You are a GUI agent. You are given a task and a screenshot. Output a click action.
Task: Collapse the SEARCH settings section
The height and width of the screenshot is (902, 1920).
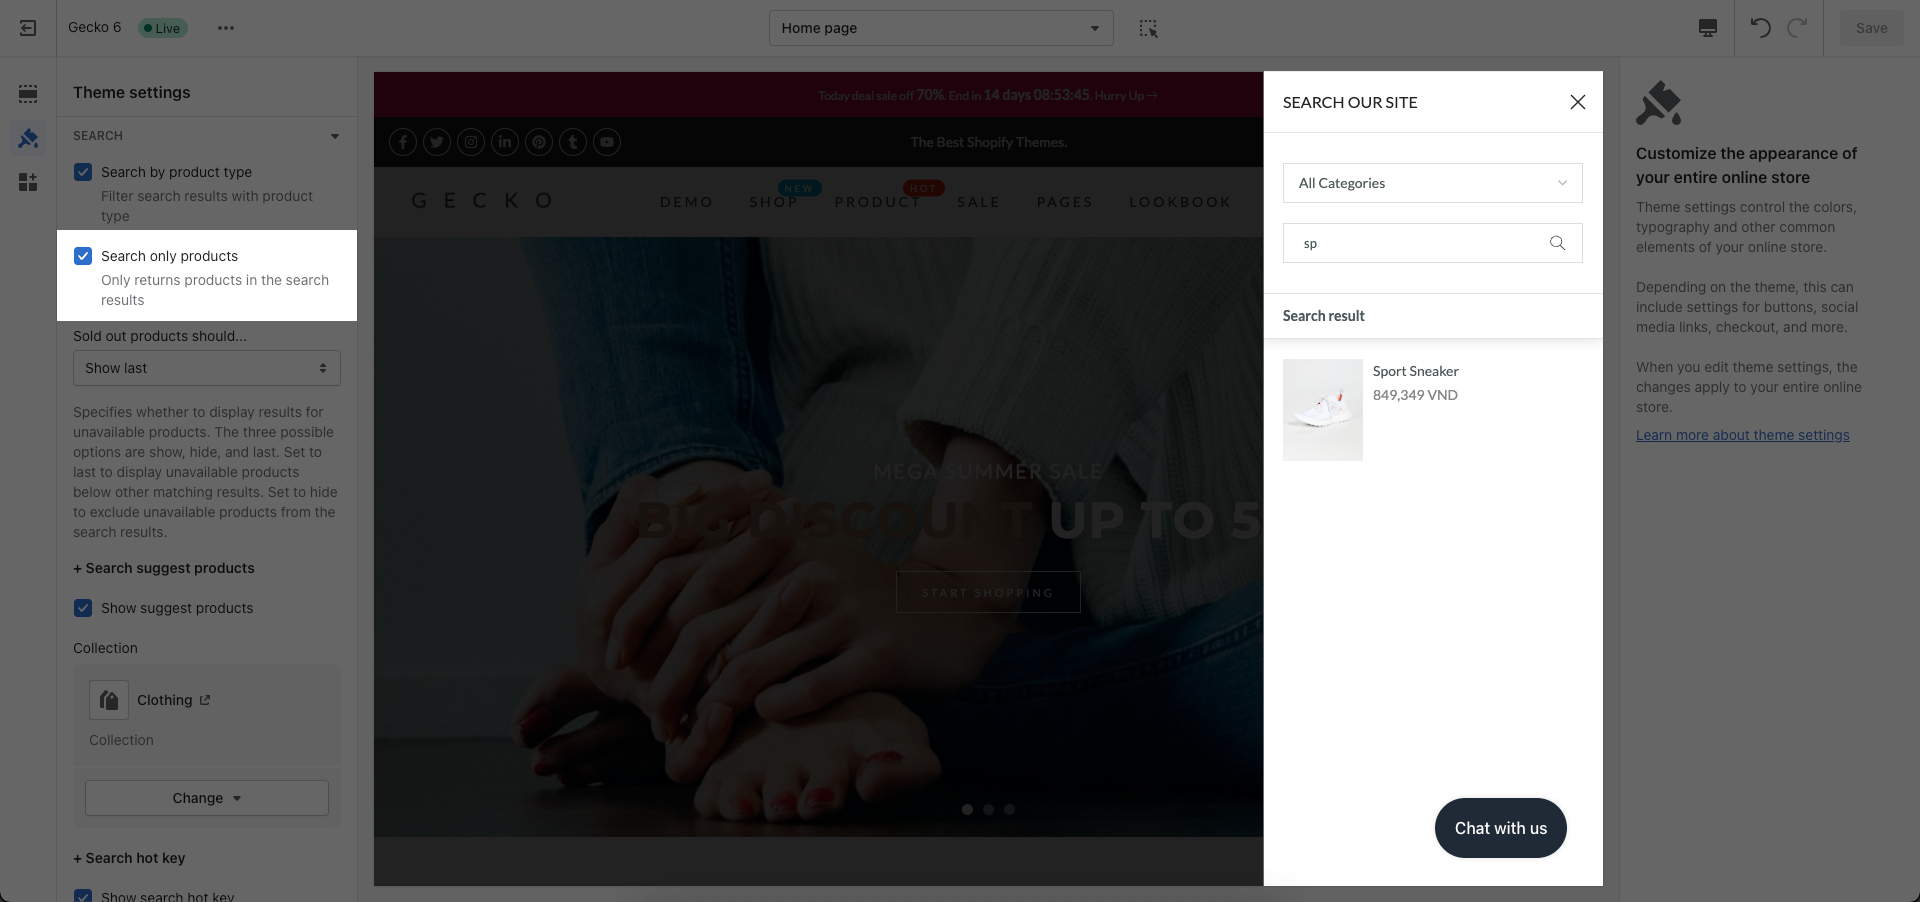(335, 136)
